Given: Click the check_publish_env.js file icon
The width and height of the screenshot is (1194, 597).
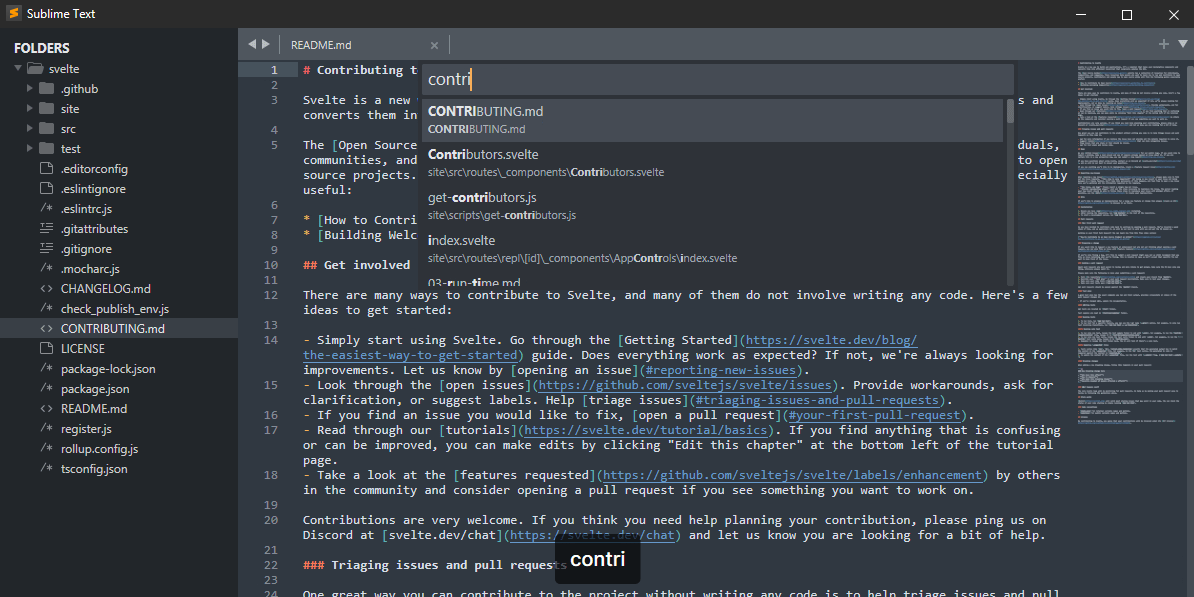Looking at the screenshot, I should click(46, 308).
